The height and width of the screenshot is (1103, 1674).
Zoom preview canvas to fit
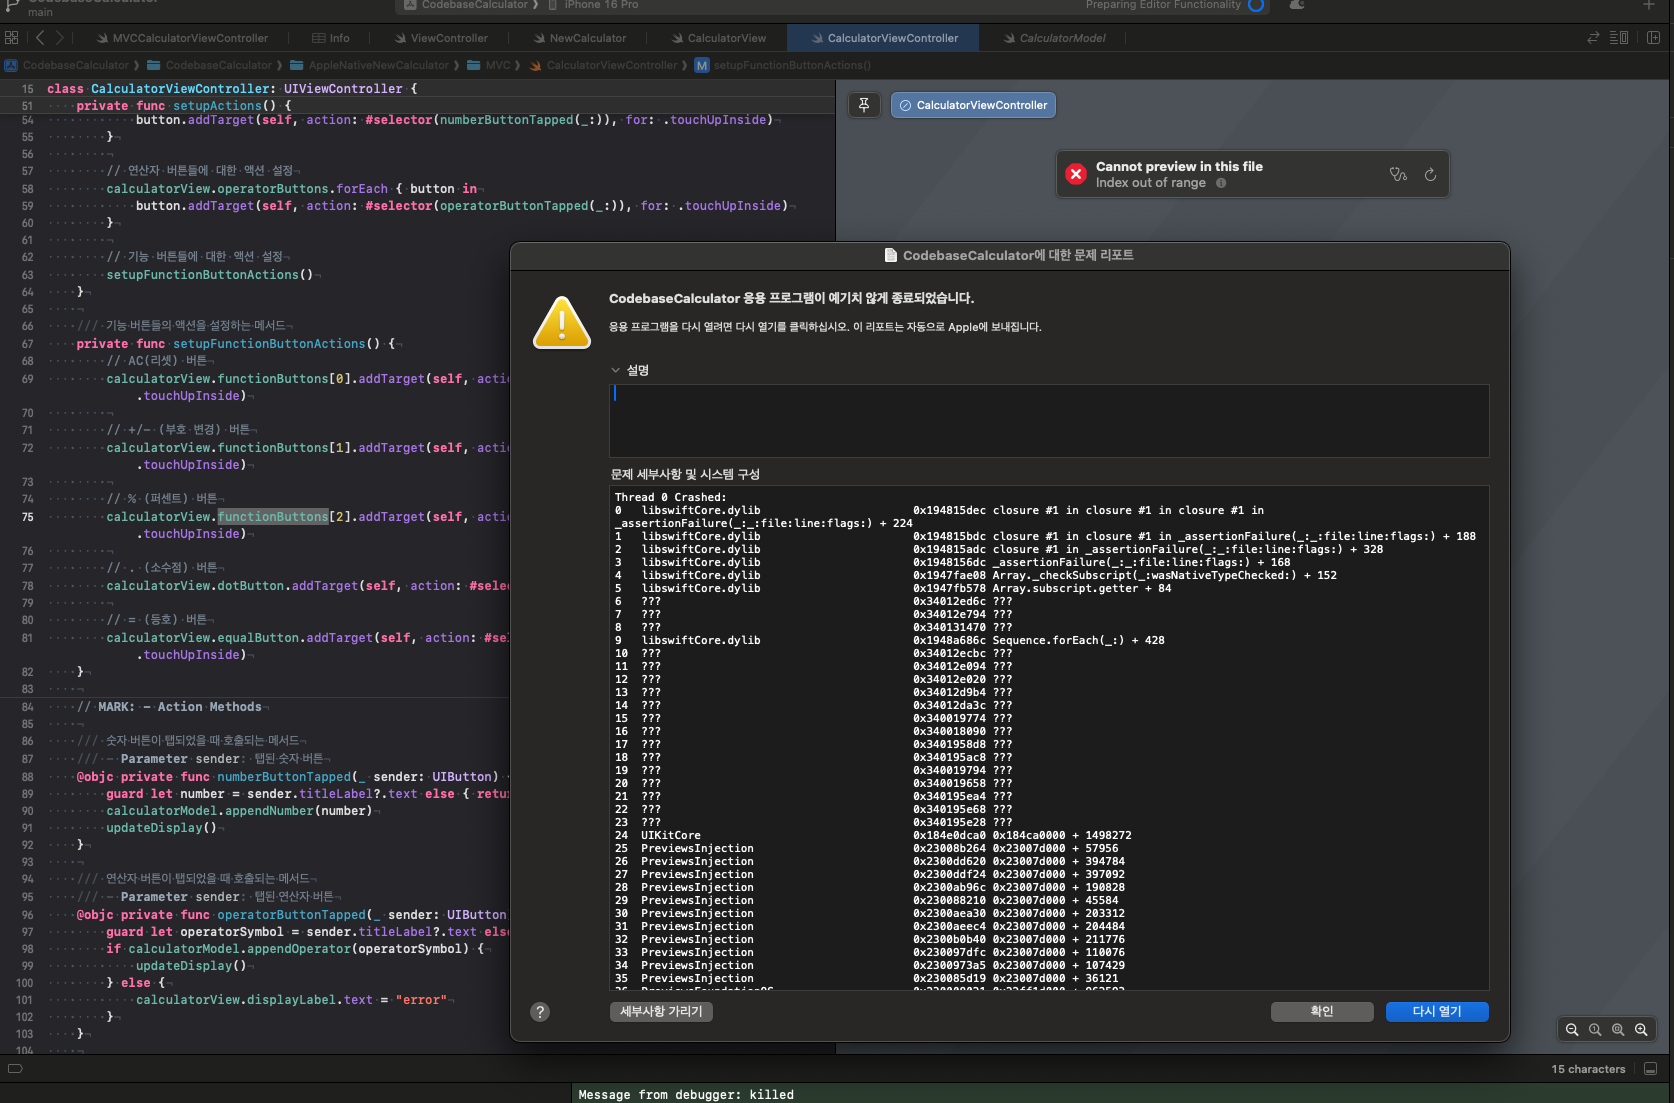(1618, 1029)
